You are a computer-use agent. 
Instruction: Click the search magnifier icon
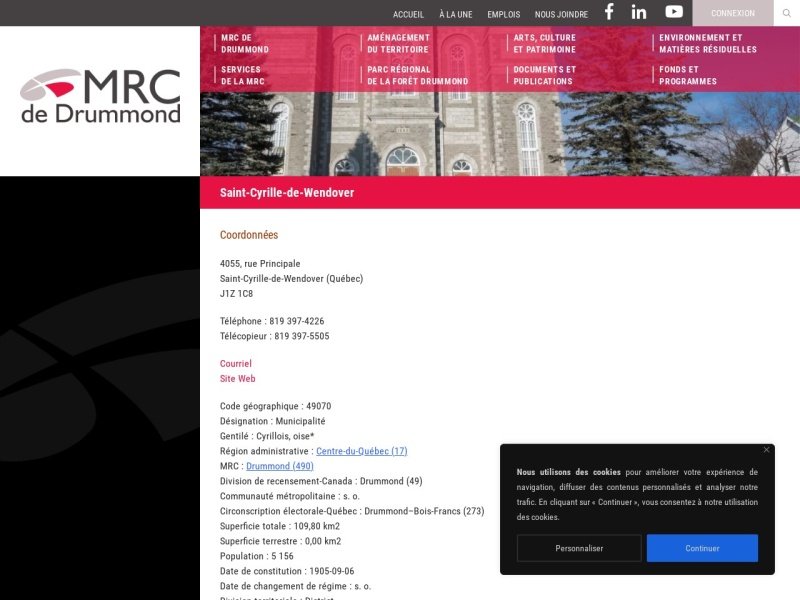click(787, 13)
